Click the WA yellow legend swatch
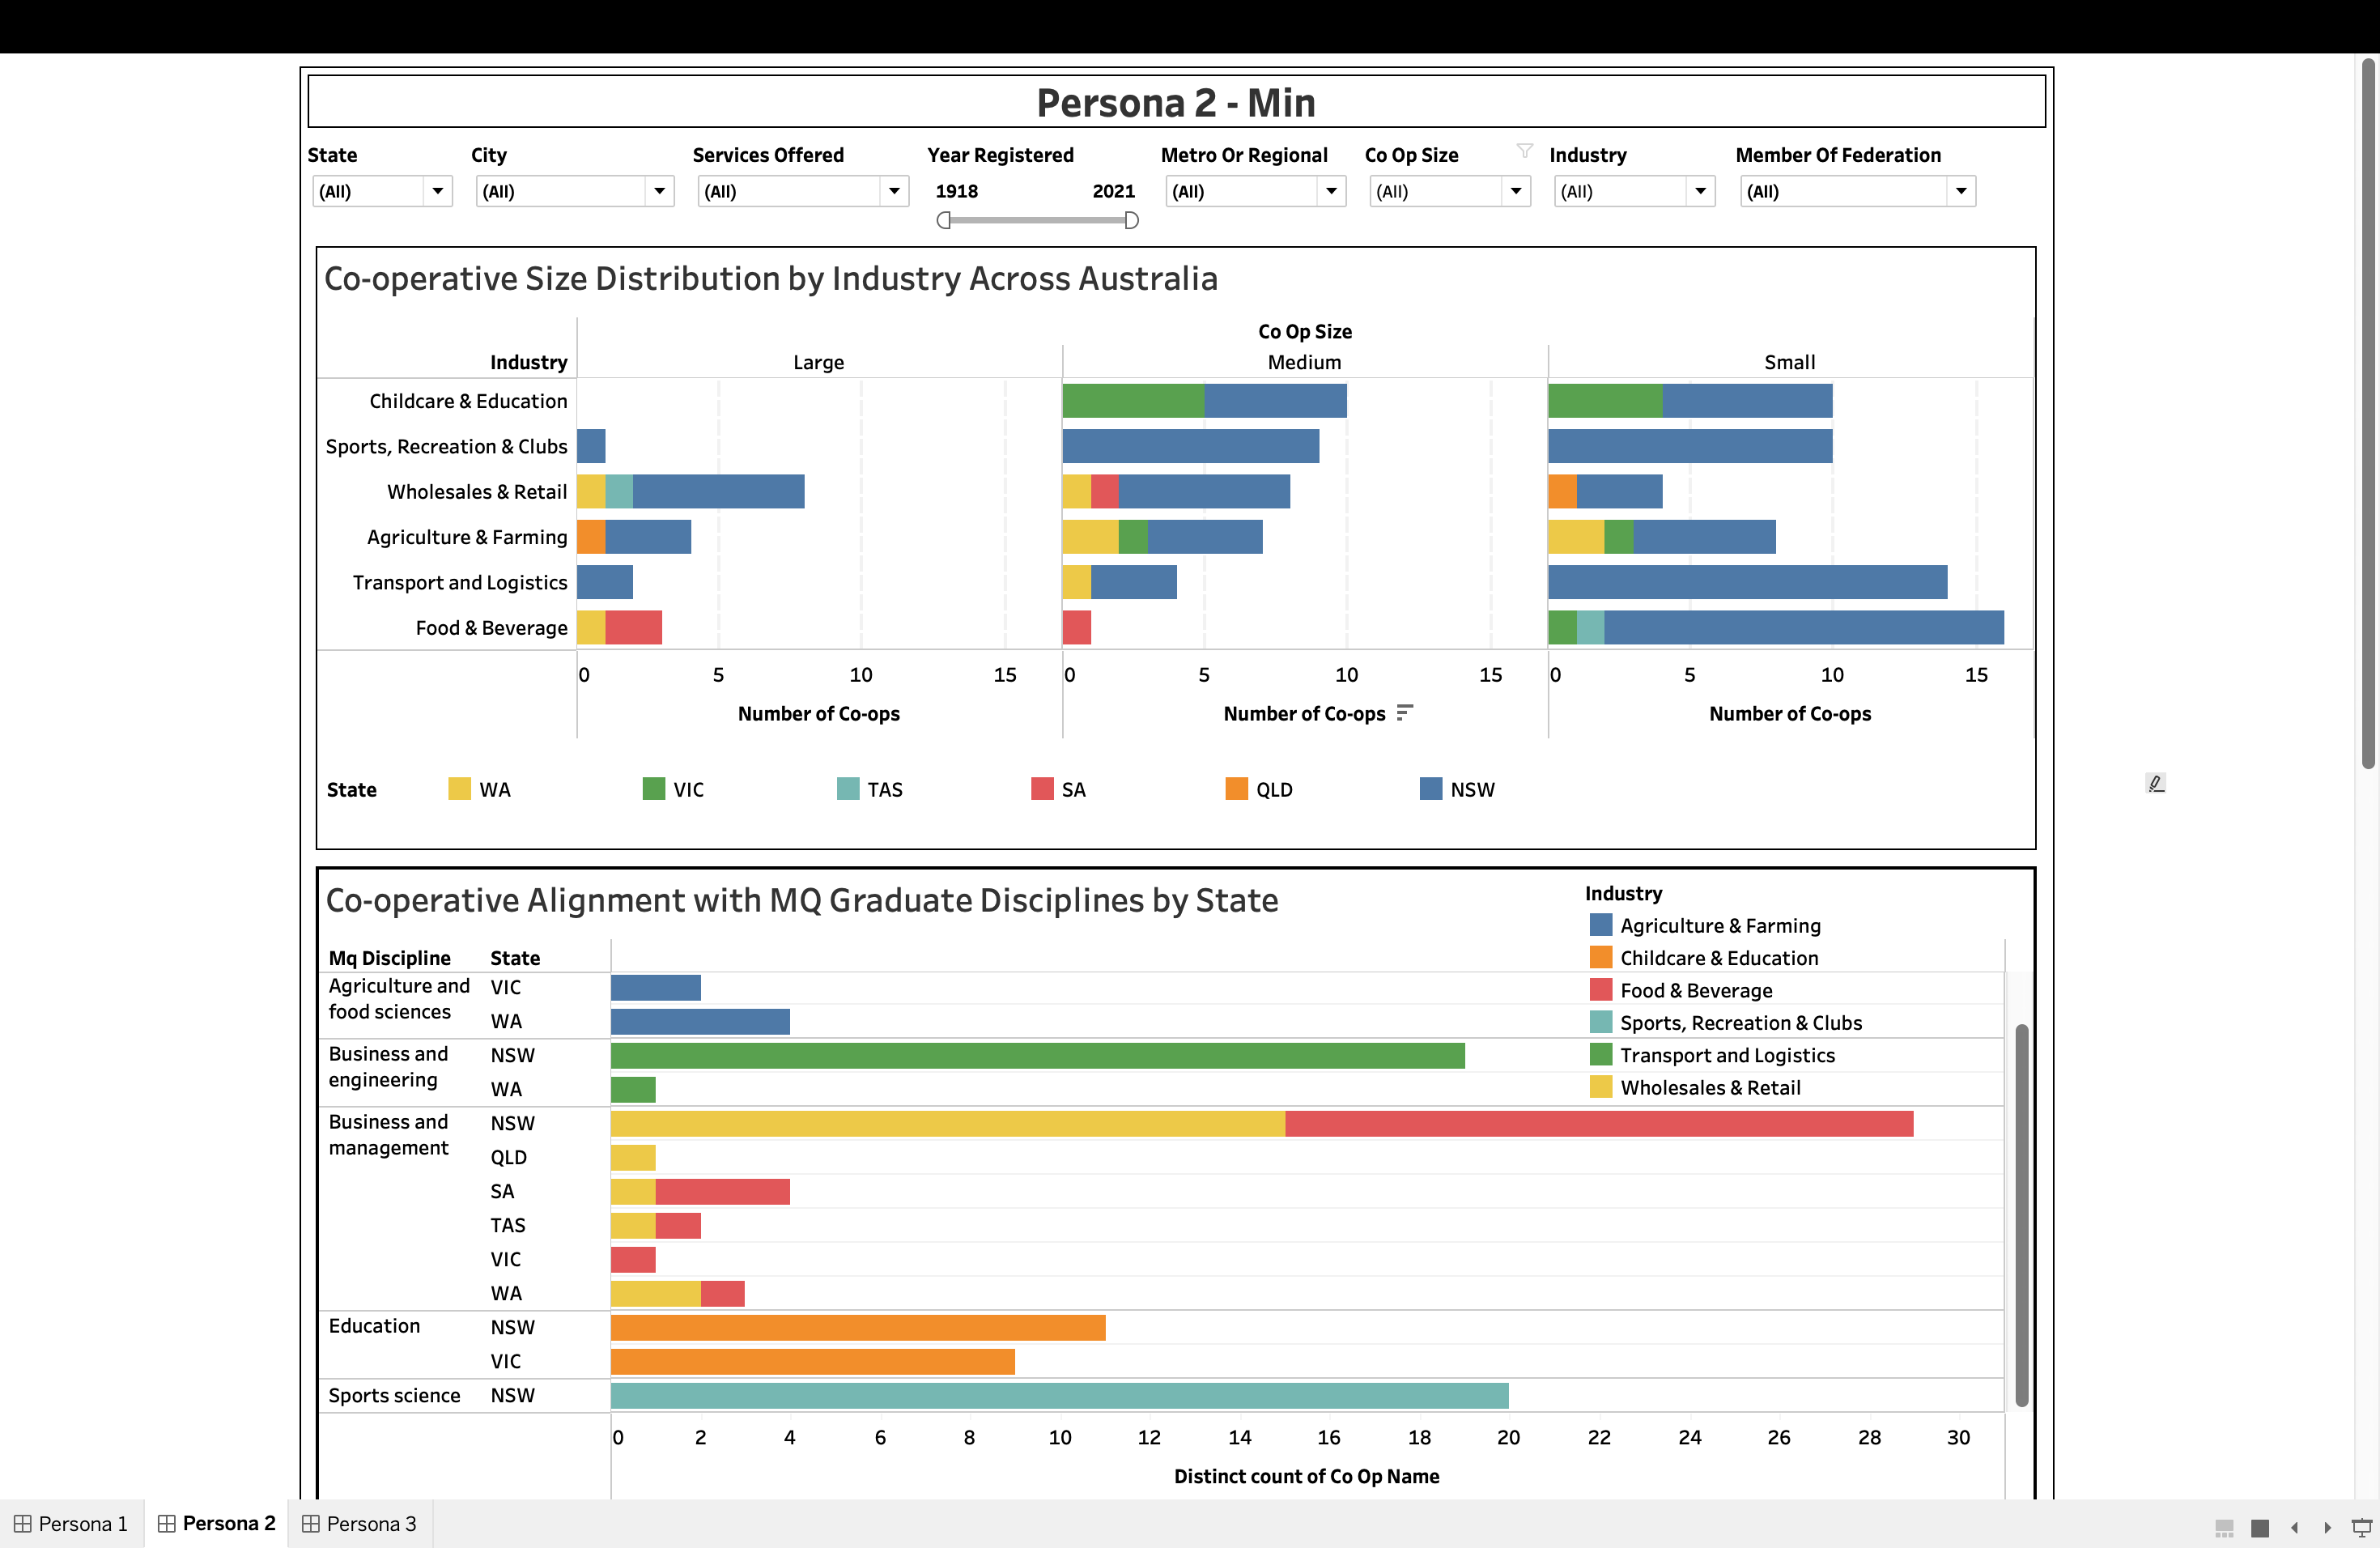Viewport: 2380px width, 1548px height. [459, 789]
